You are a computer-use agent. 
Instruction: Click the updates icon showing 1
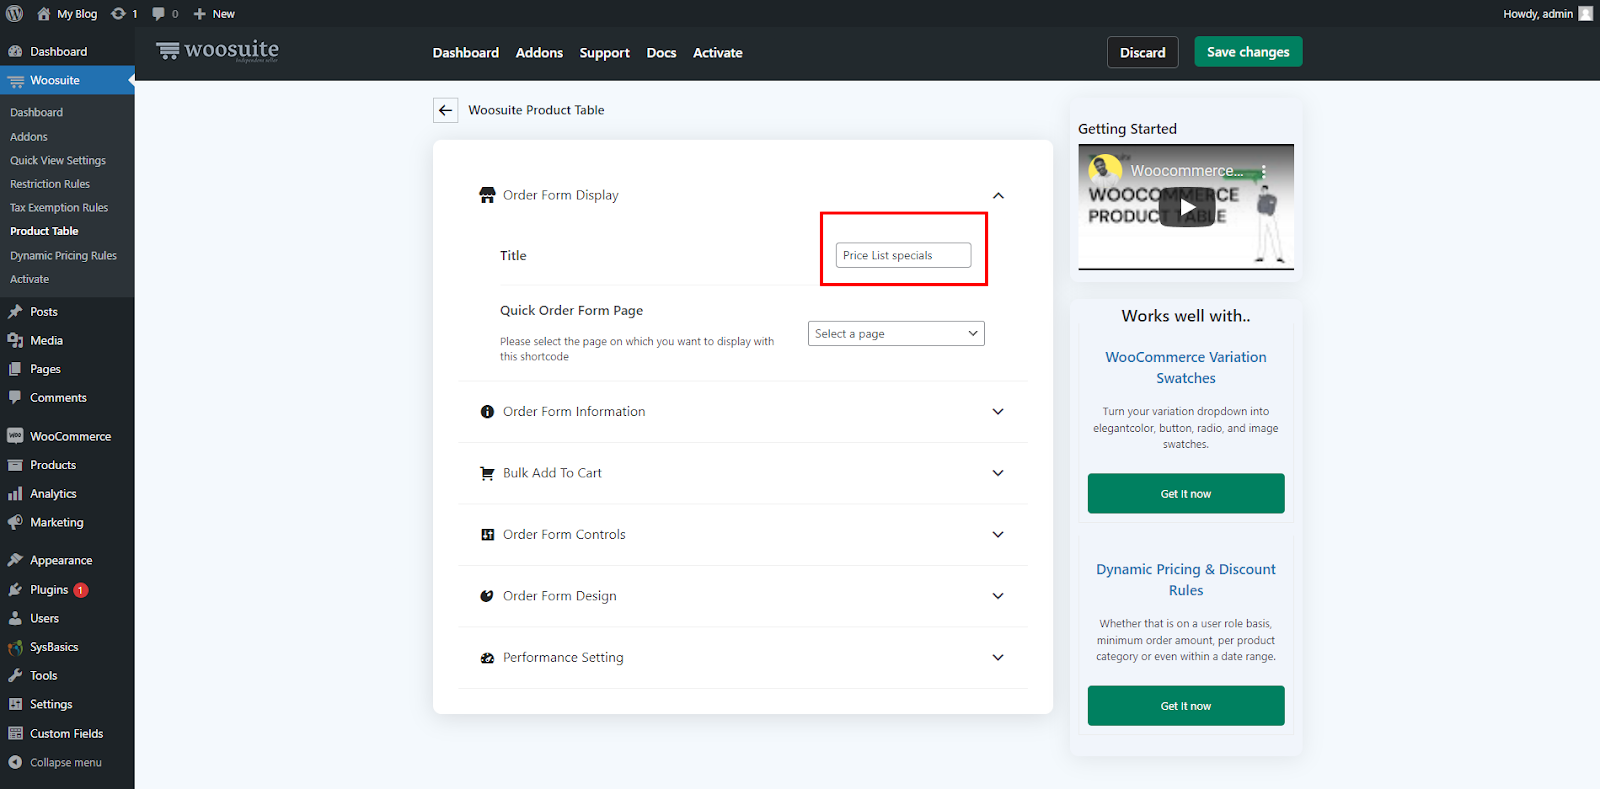click(118, 14)
